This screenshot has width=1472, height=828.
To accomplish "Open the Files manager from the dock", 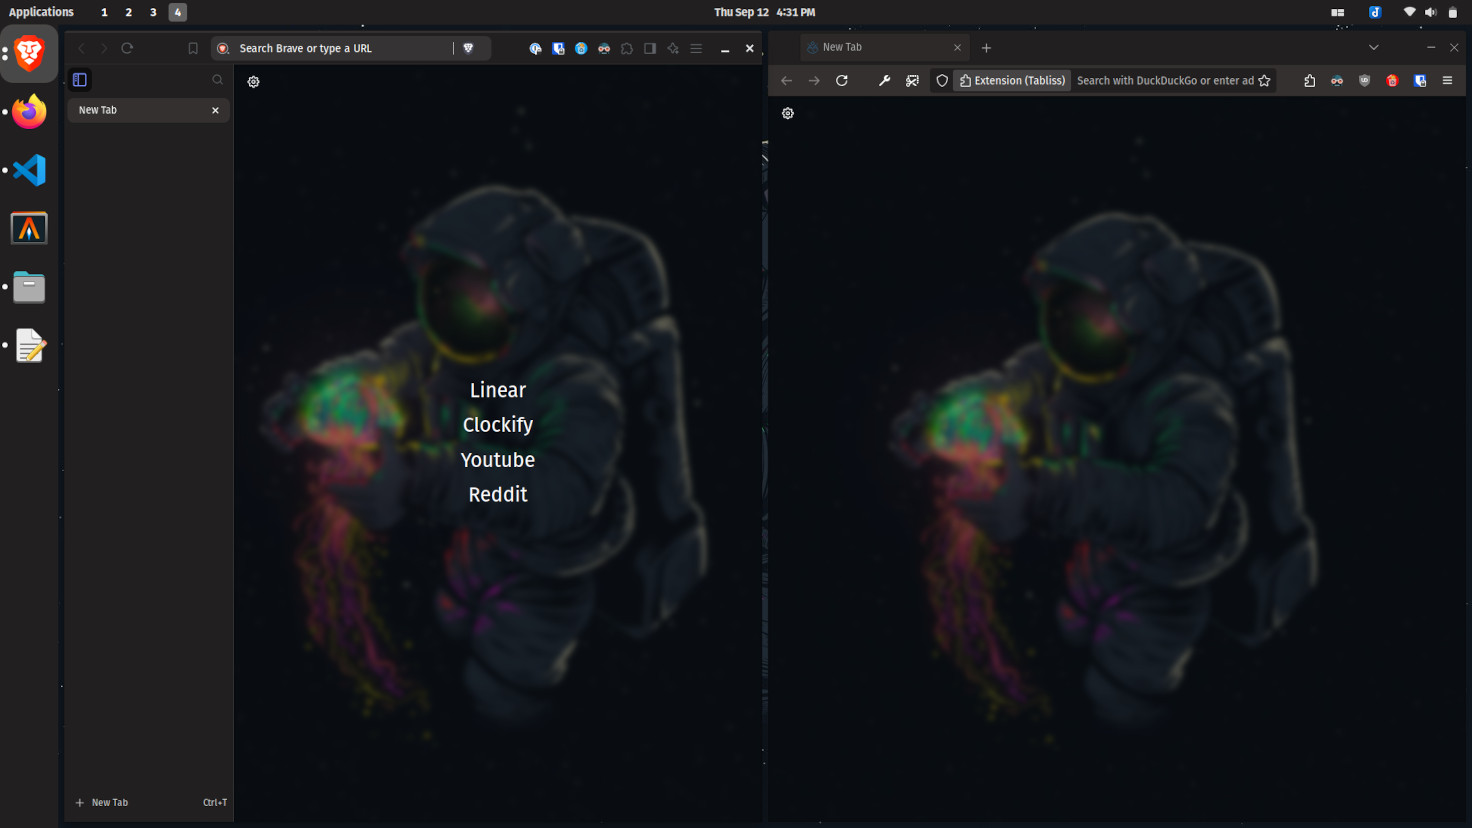I will tap(29, 287).
